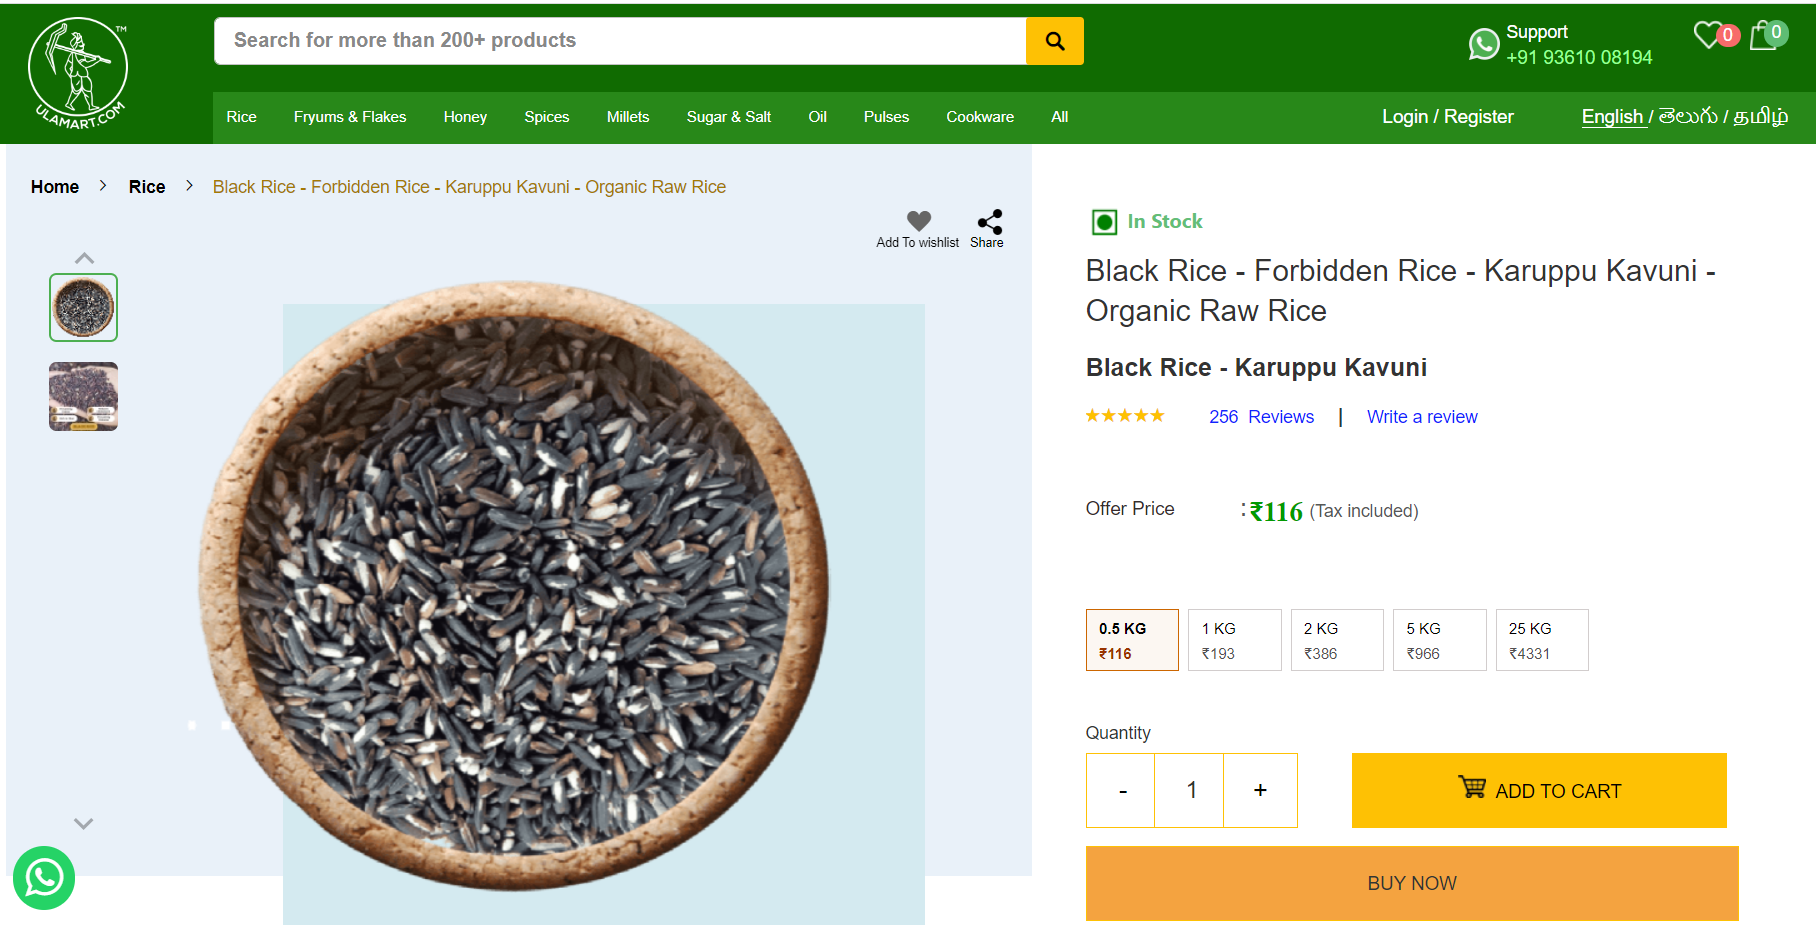The width and height of the screenshot is (1816, 925).
Task: Open the Millets menu category
Action: (x=628, y=117)
